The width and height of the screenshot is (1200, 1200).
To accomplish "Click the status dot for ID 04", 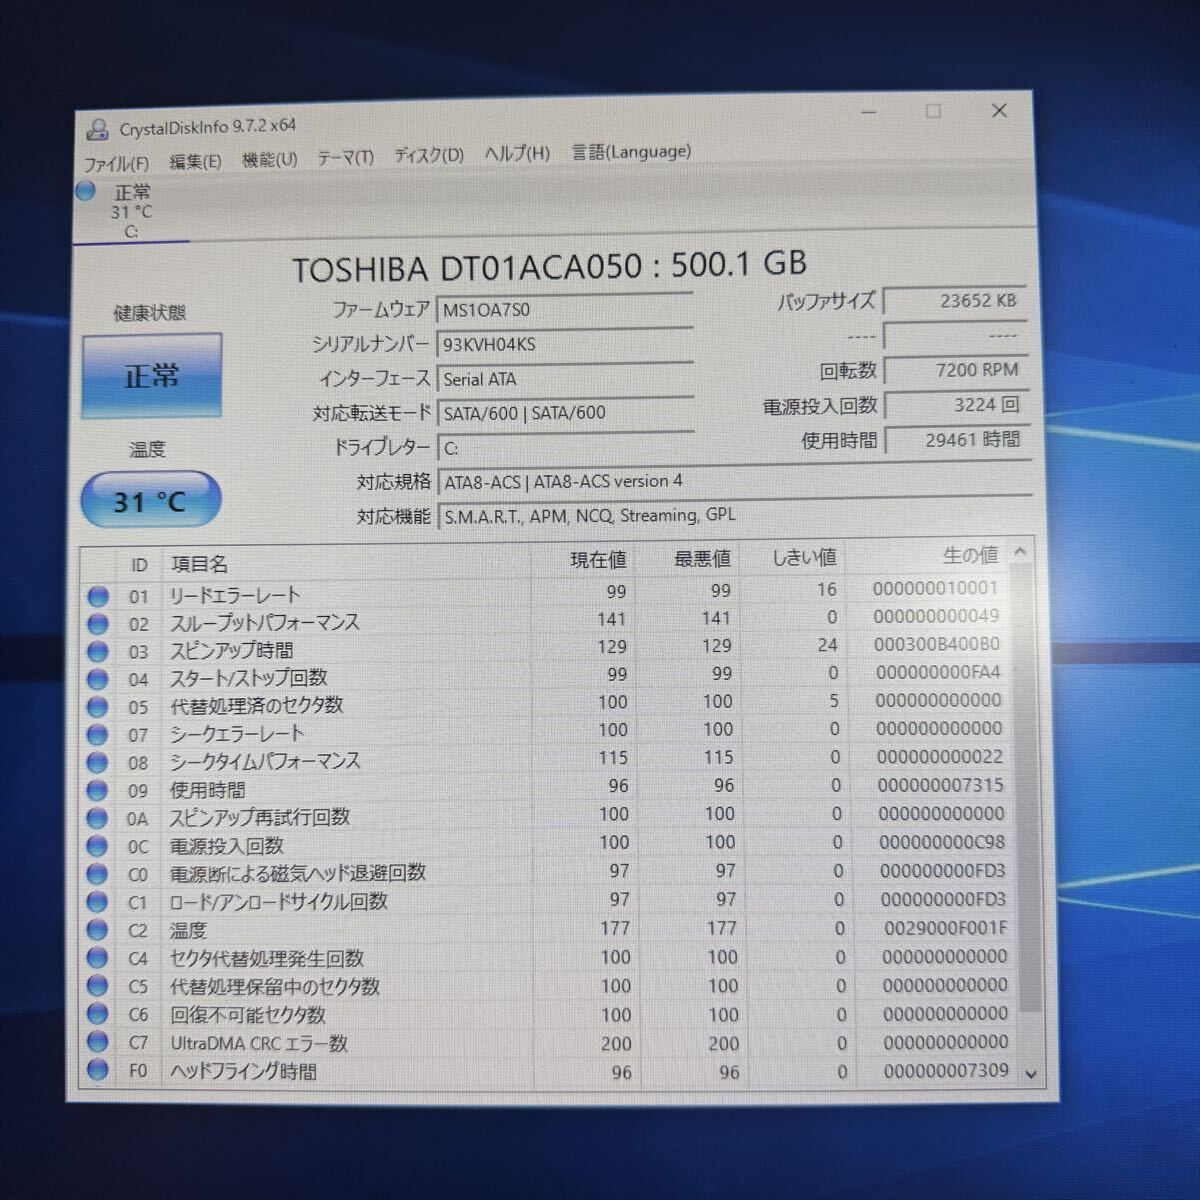I will coord(98,679).
